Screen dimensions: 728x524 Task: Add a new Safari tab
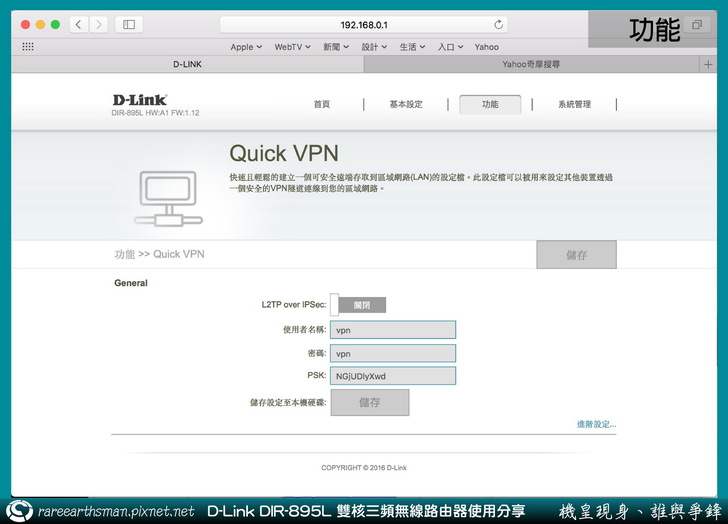click(708, 65)
